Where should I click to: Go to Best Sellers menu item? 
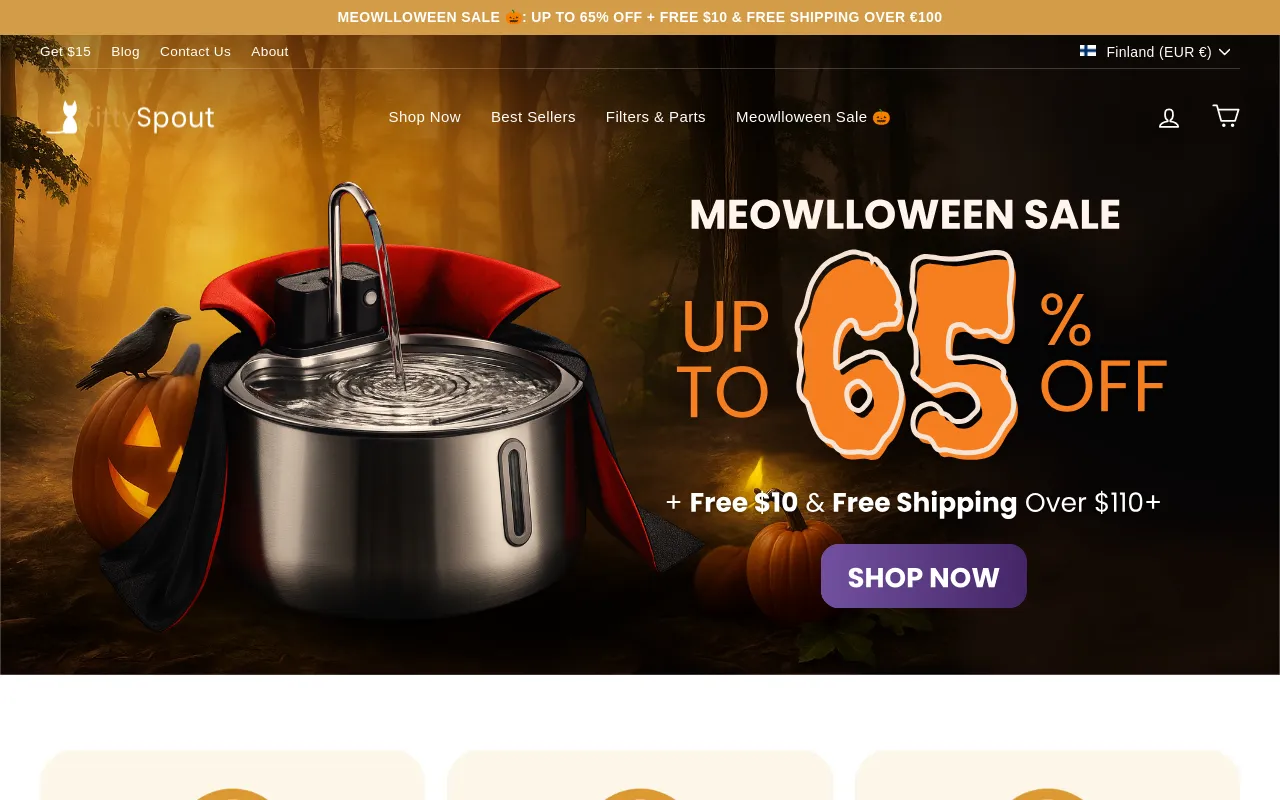pos(533,117)
